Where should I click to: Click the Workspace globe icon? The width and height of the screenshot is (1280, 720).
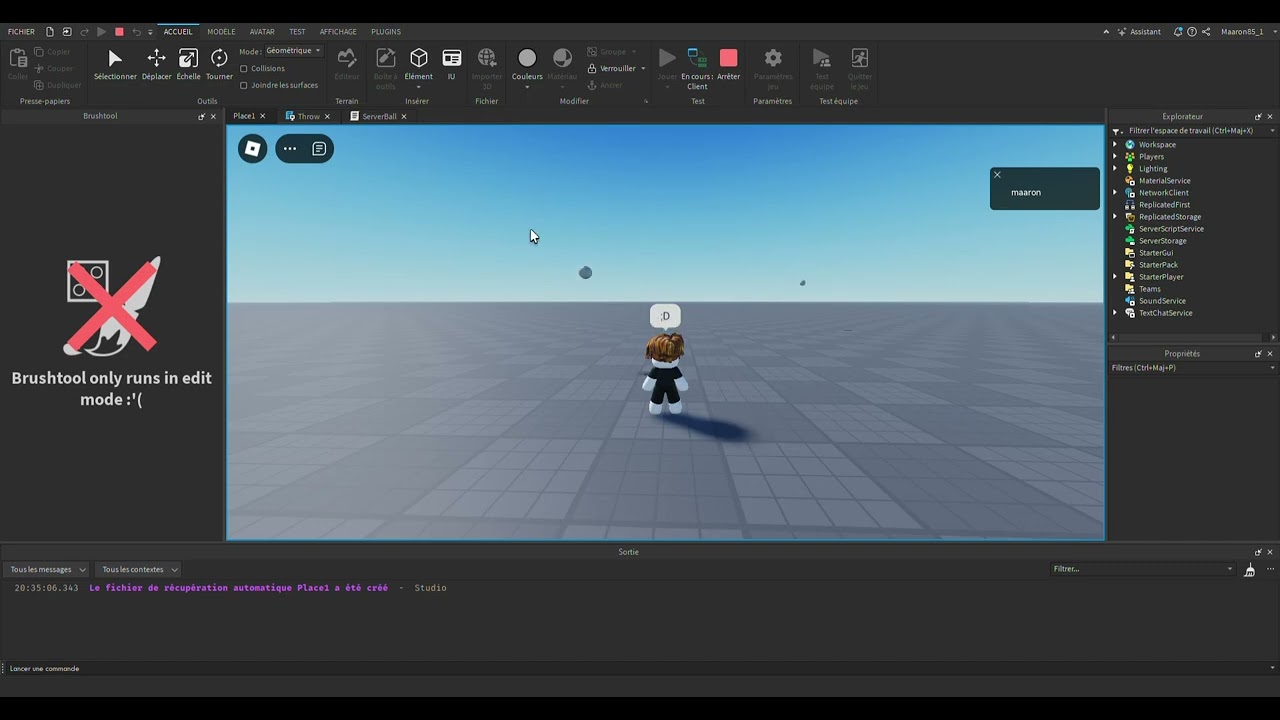click(x=1130, y=145)
